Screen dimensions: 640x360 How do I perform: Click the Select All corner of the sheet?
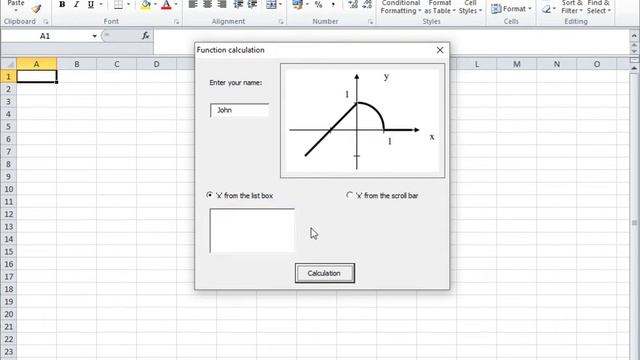coord(9,64)
